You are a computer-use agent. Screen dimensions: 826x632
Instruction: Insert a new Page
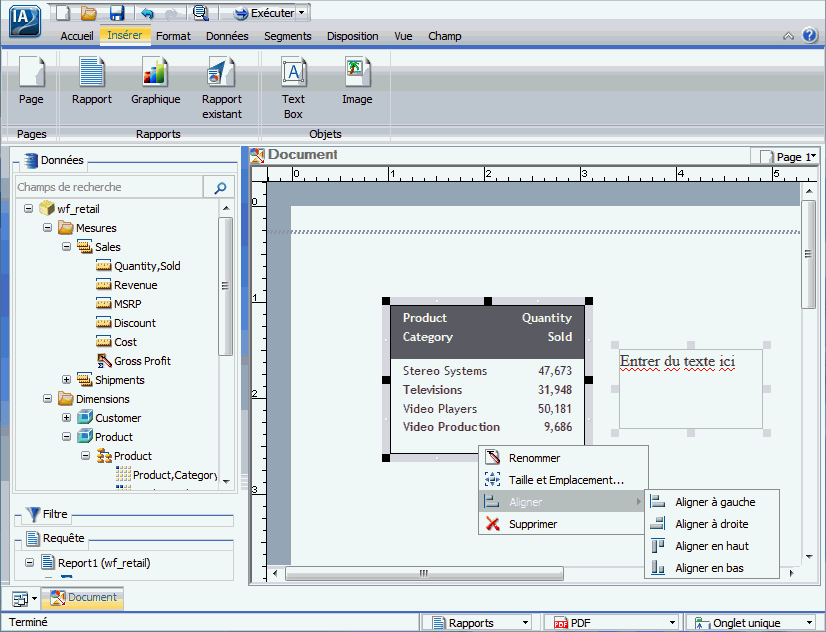coord(32,81)
